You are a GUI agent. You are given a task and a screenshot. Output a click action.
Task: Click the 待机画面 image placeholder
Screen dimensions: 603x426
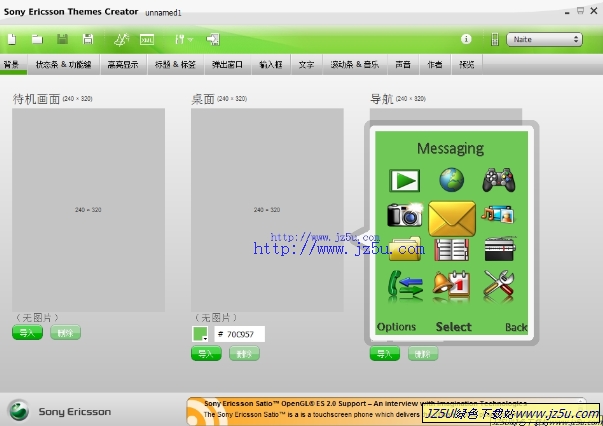pyautogui.click(x=88, y=210)
